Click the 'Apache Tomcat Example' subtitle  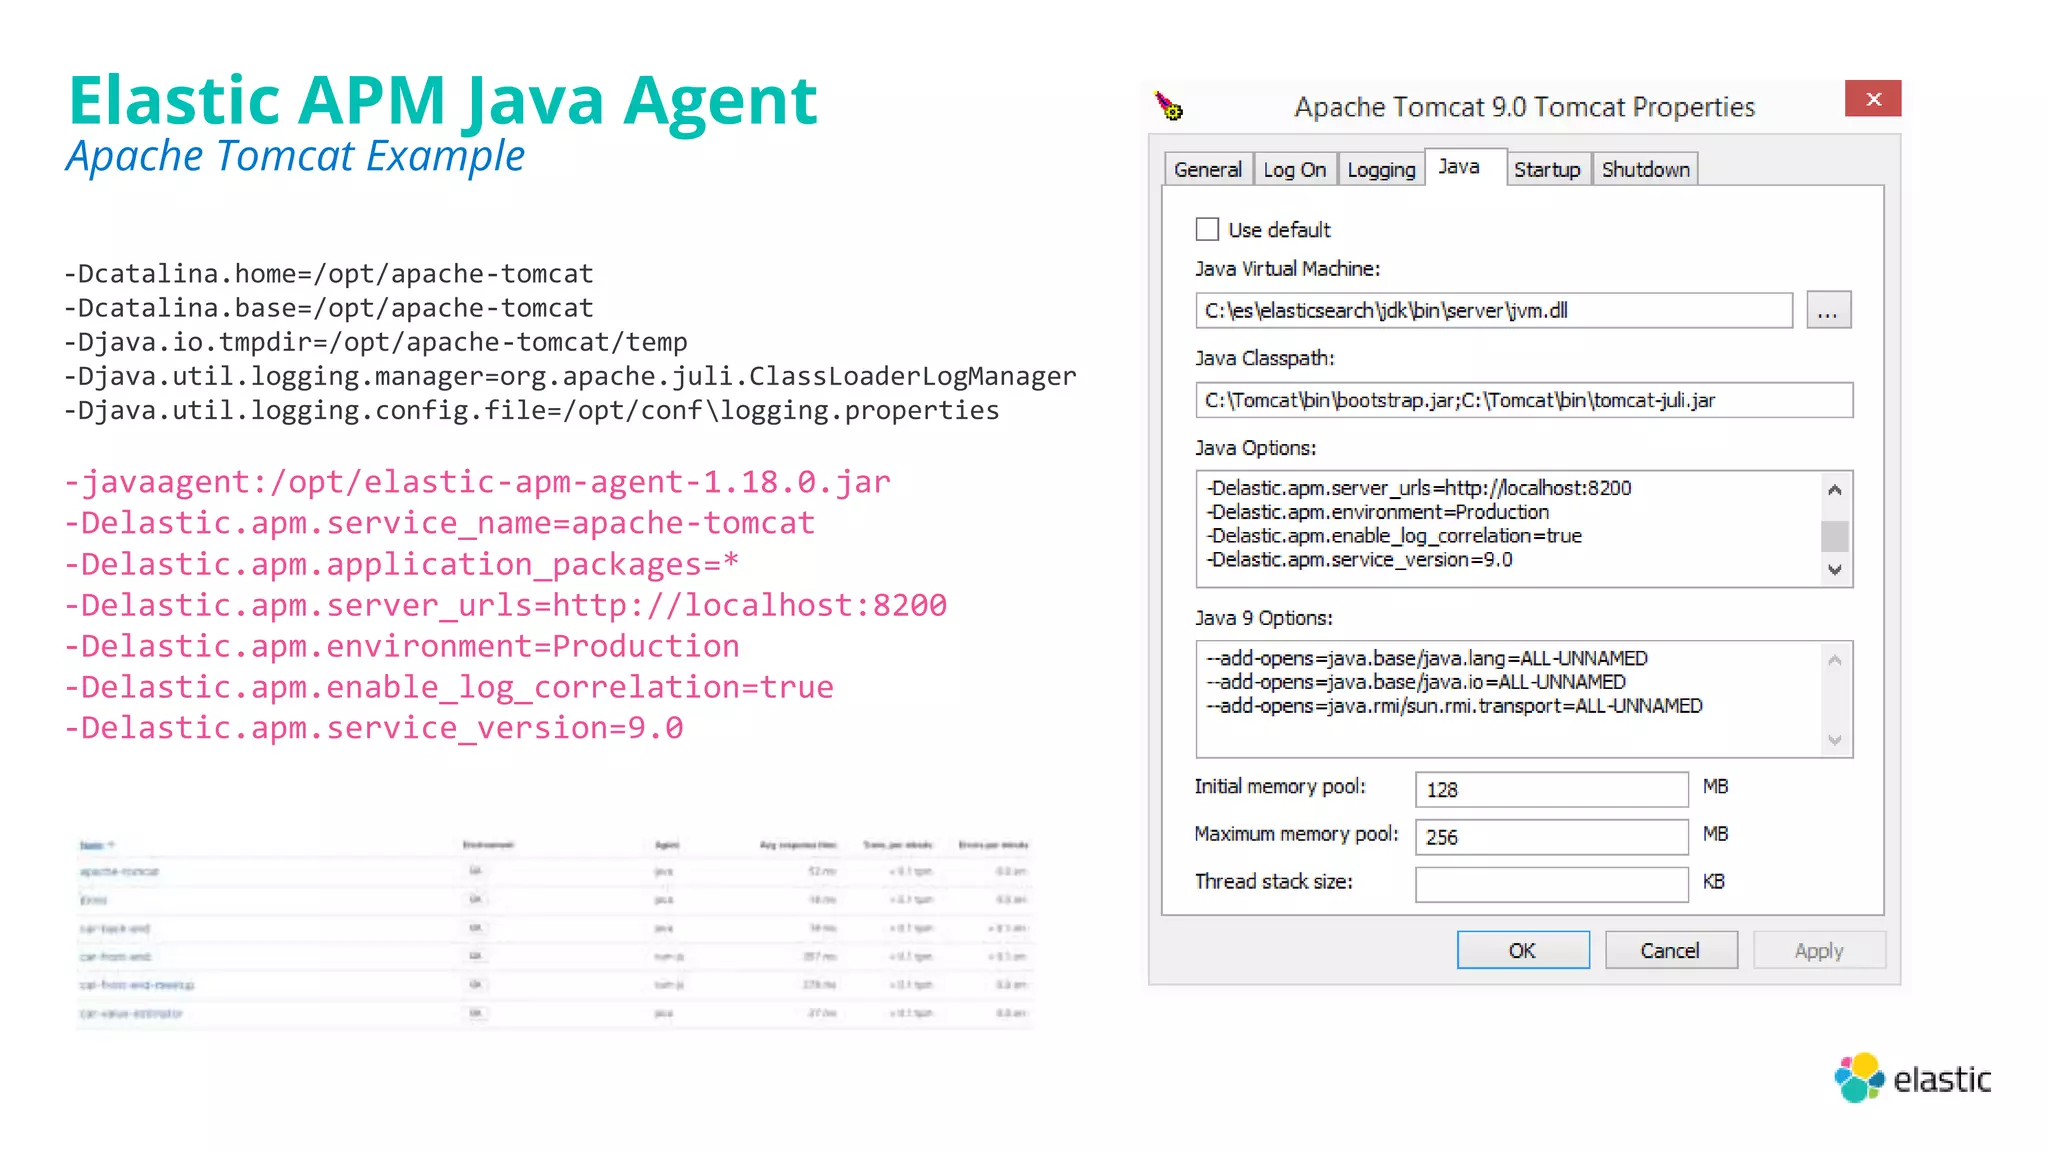(x=295, y=156)
